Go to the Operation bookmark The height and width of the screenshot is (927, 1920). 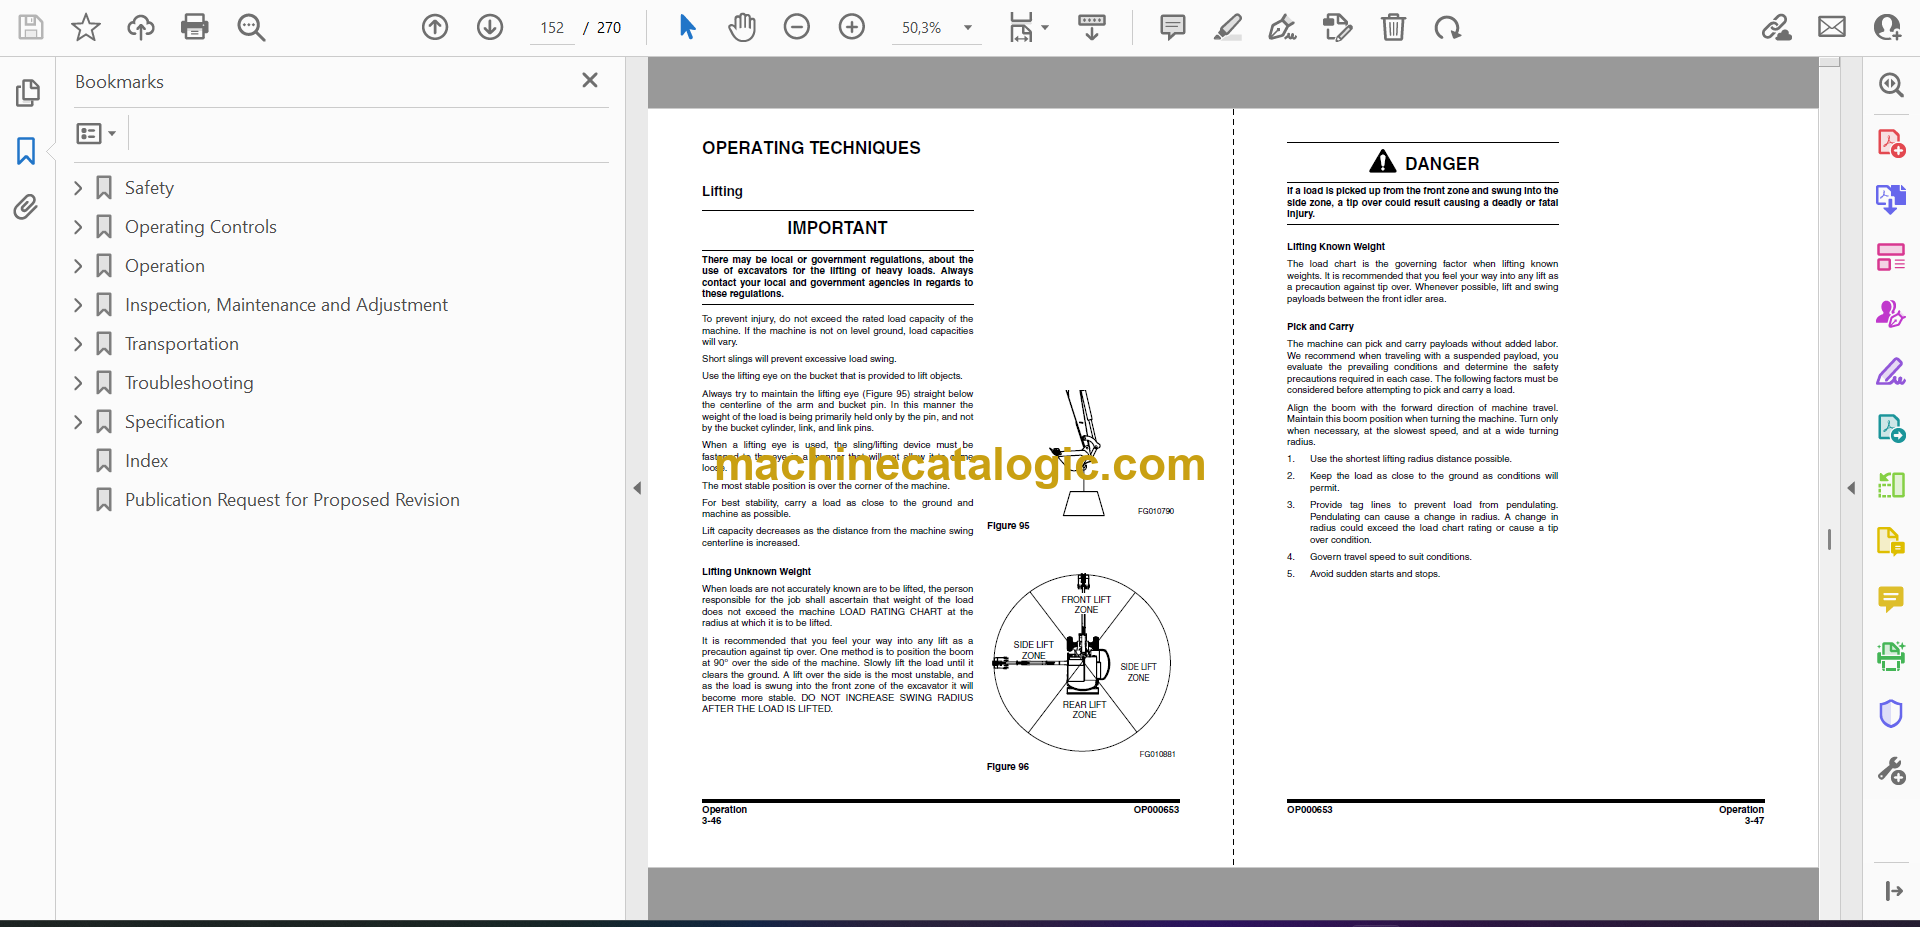coord(165,266)
